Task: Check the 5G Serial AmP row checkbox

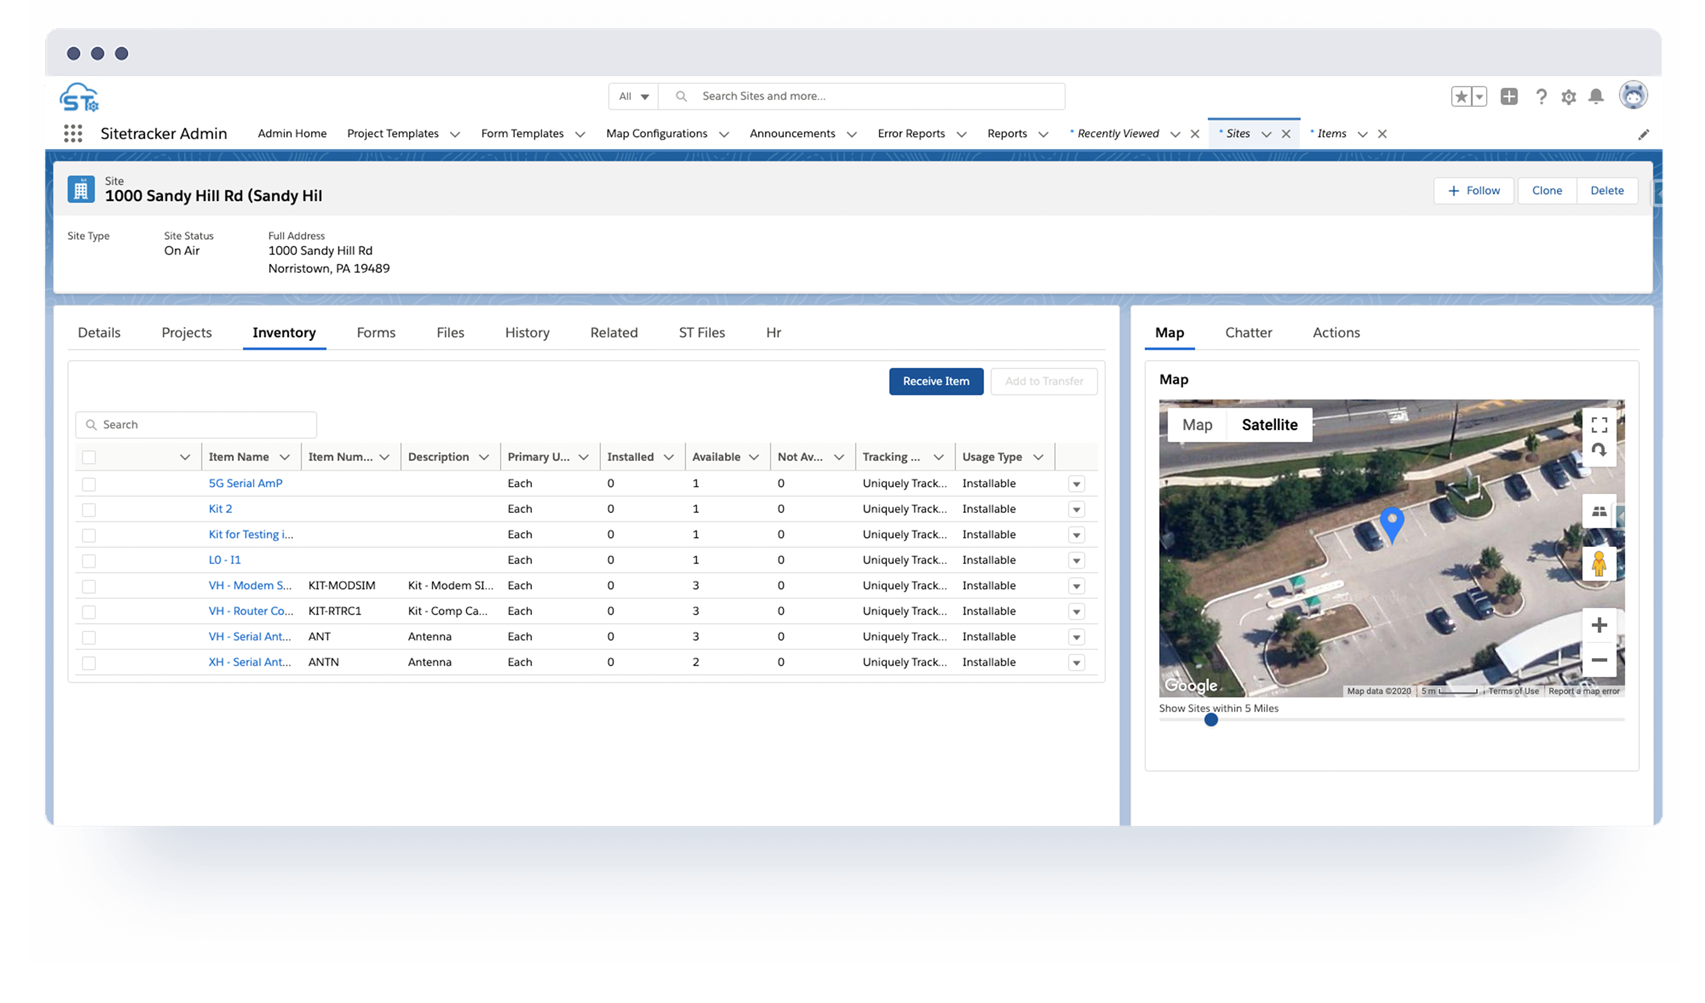Action: pos(89,484)
